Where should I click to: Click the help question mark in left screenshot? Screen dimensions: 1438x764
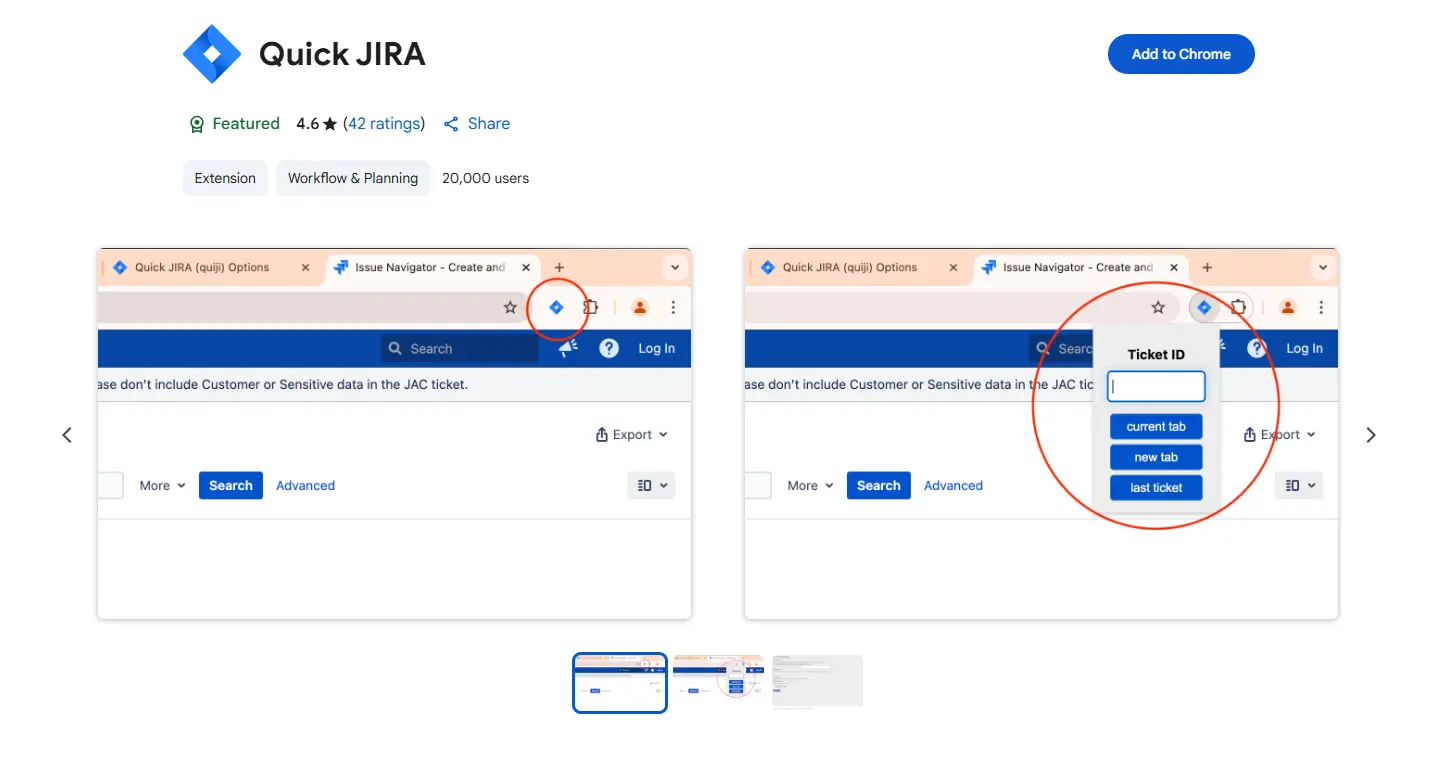[x=608, y=348]
